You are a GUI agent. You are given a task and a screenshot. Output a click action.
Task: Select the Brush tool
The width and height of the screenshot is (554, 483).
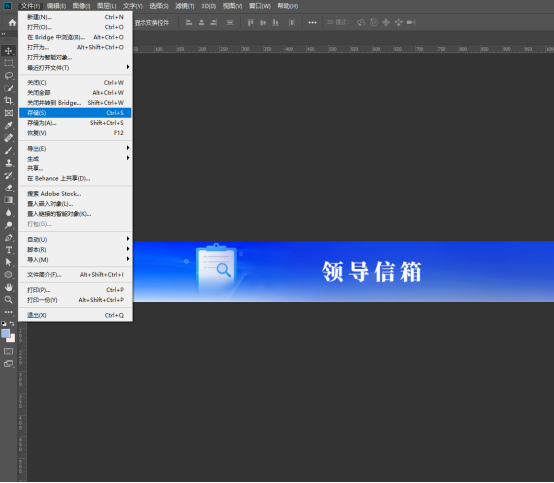click(8, 151)
